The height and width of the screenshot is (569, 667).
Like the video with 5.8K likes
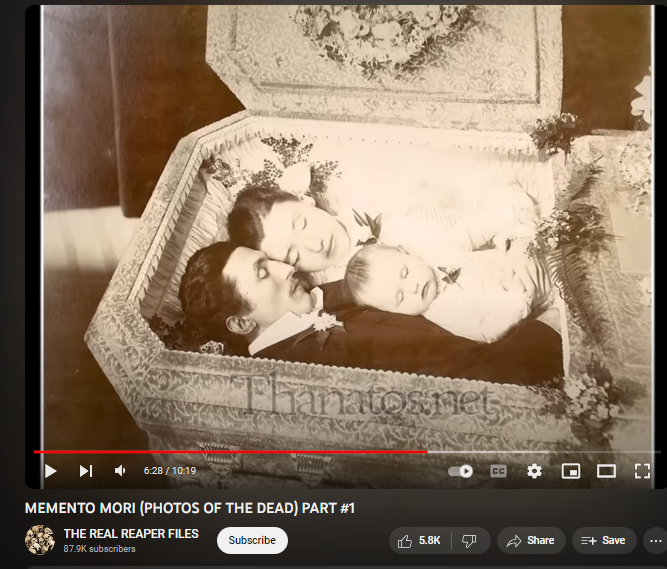pyautogui.click(x=420, y=541)
